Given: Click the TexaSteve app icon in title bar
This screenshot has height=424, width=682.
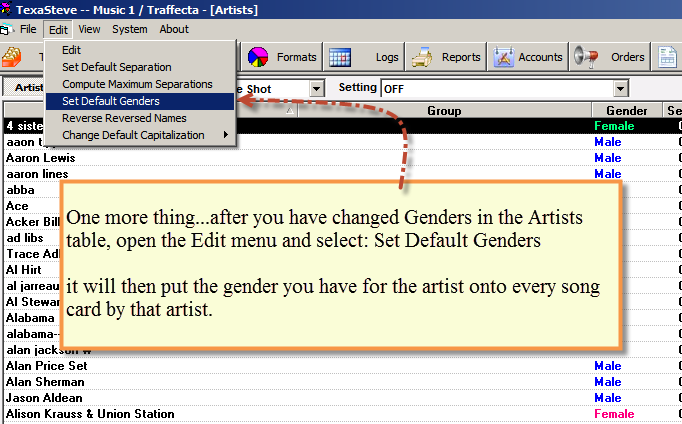Looking at the screenshot, I should click(x=6, y=9).
